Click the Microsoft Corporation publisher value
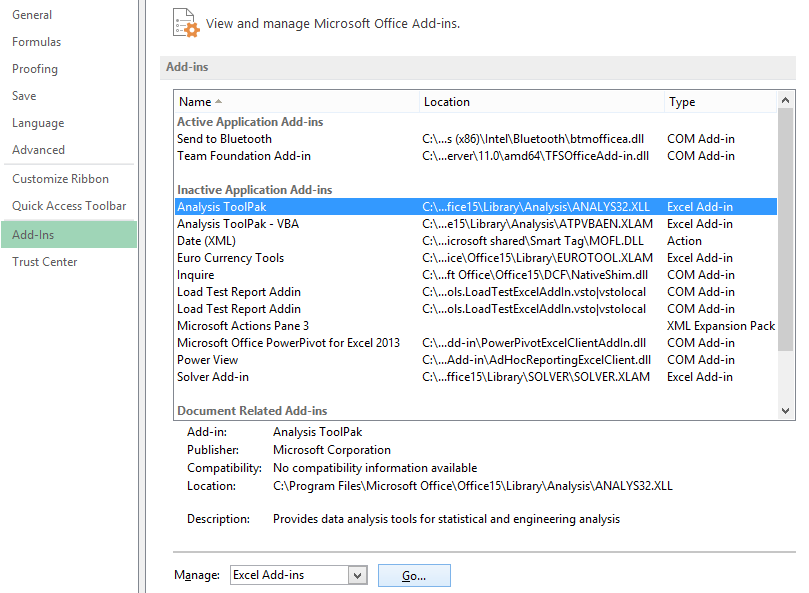Viewport: 809px width, 593px height. (x=332, y=450)
